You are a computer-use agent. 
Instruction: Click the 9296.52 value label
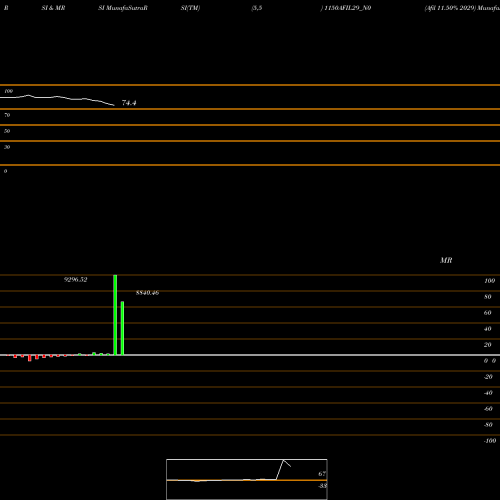(76, 280)
